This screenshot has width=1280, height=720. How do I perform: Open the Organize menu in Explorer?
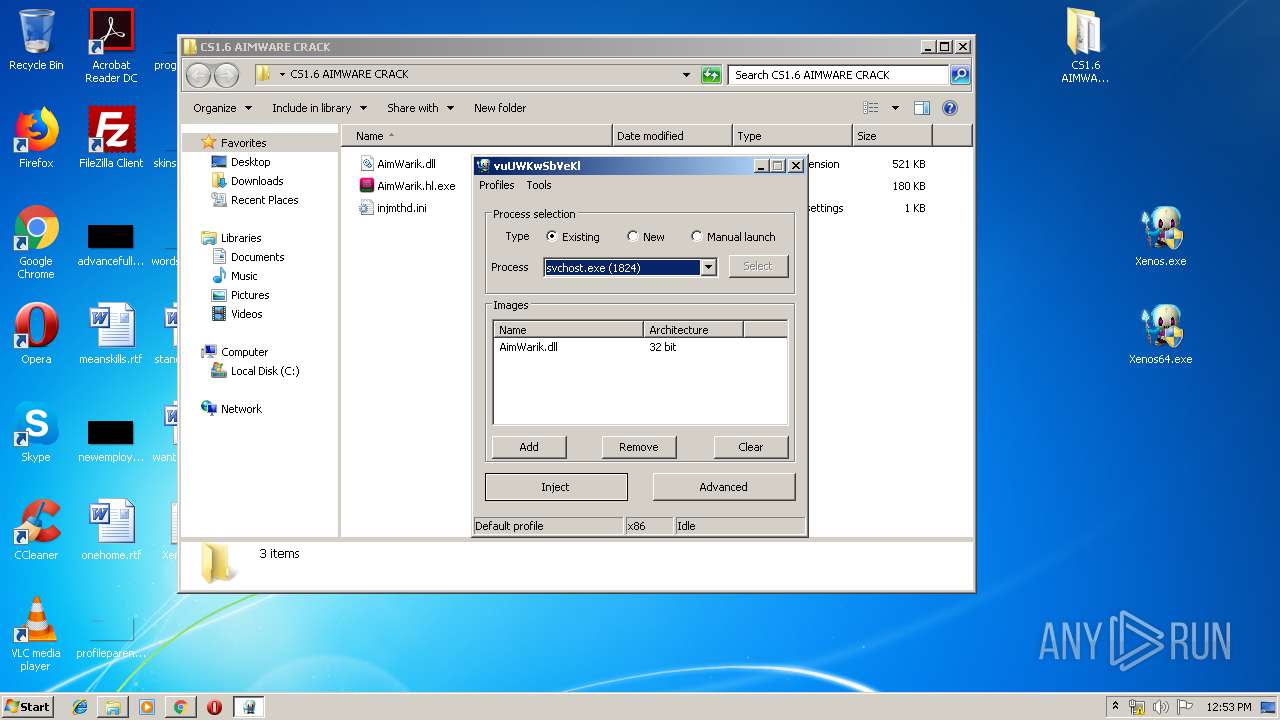[x=223, y=108]
